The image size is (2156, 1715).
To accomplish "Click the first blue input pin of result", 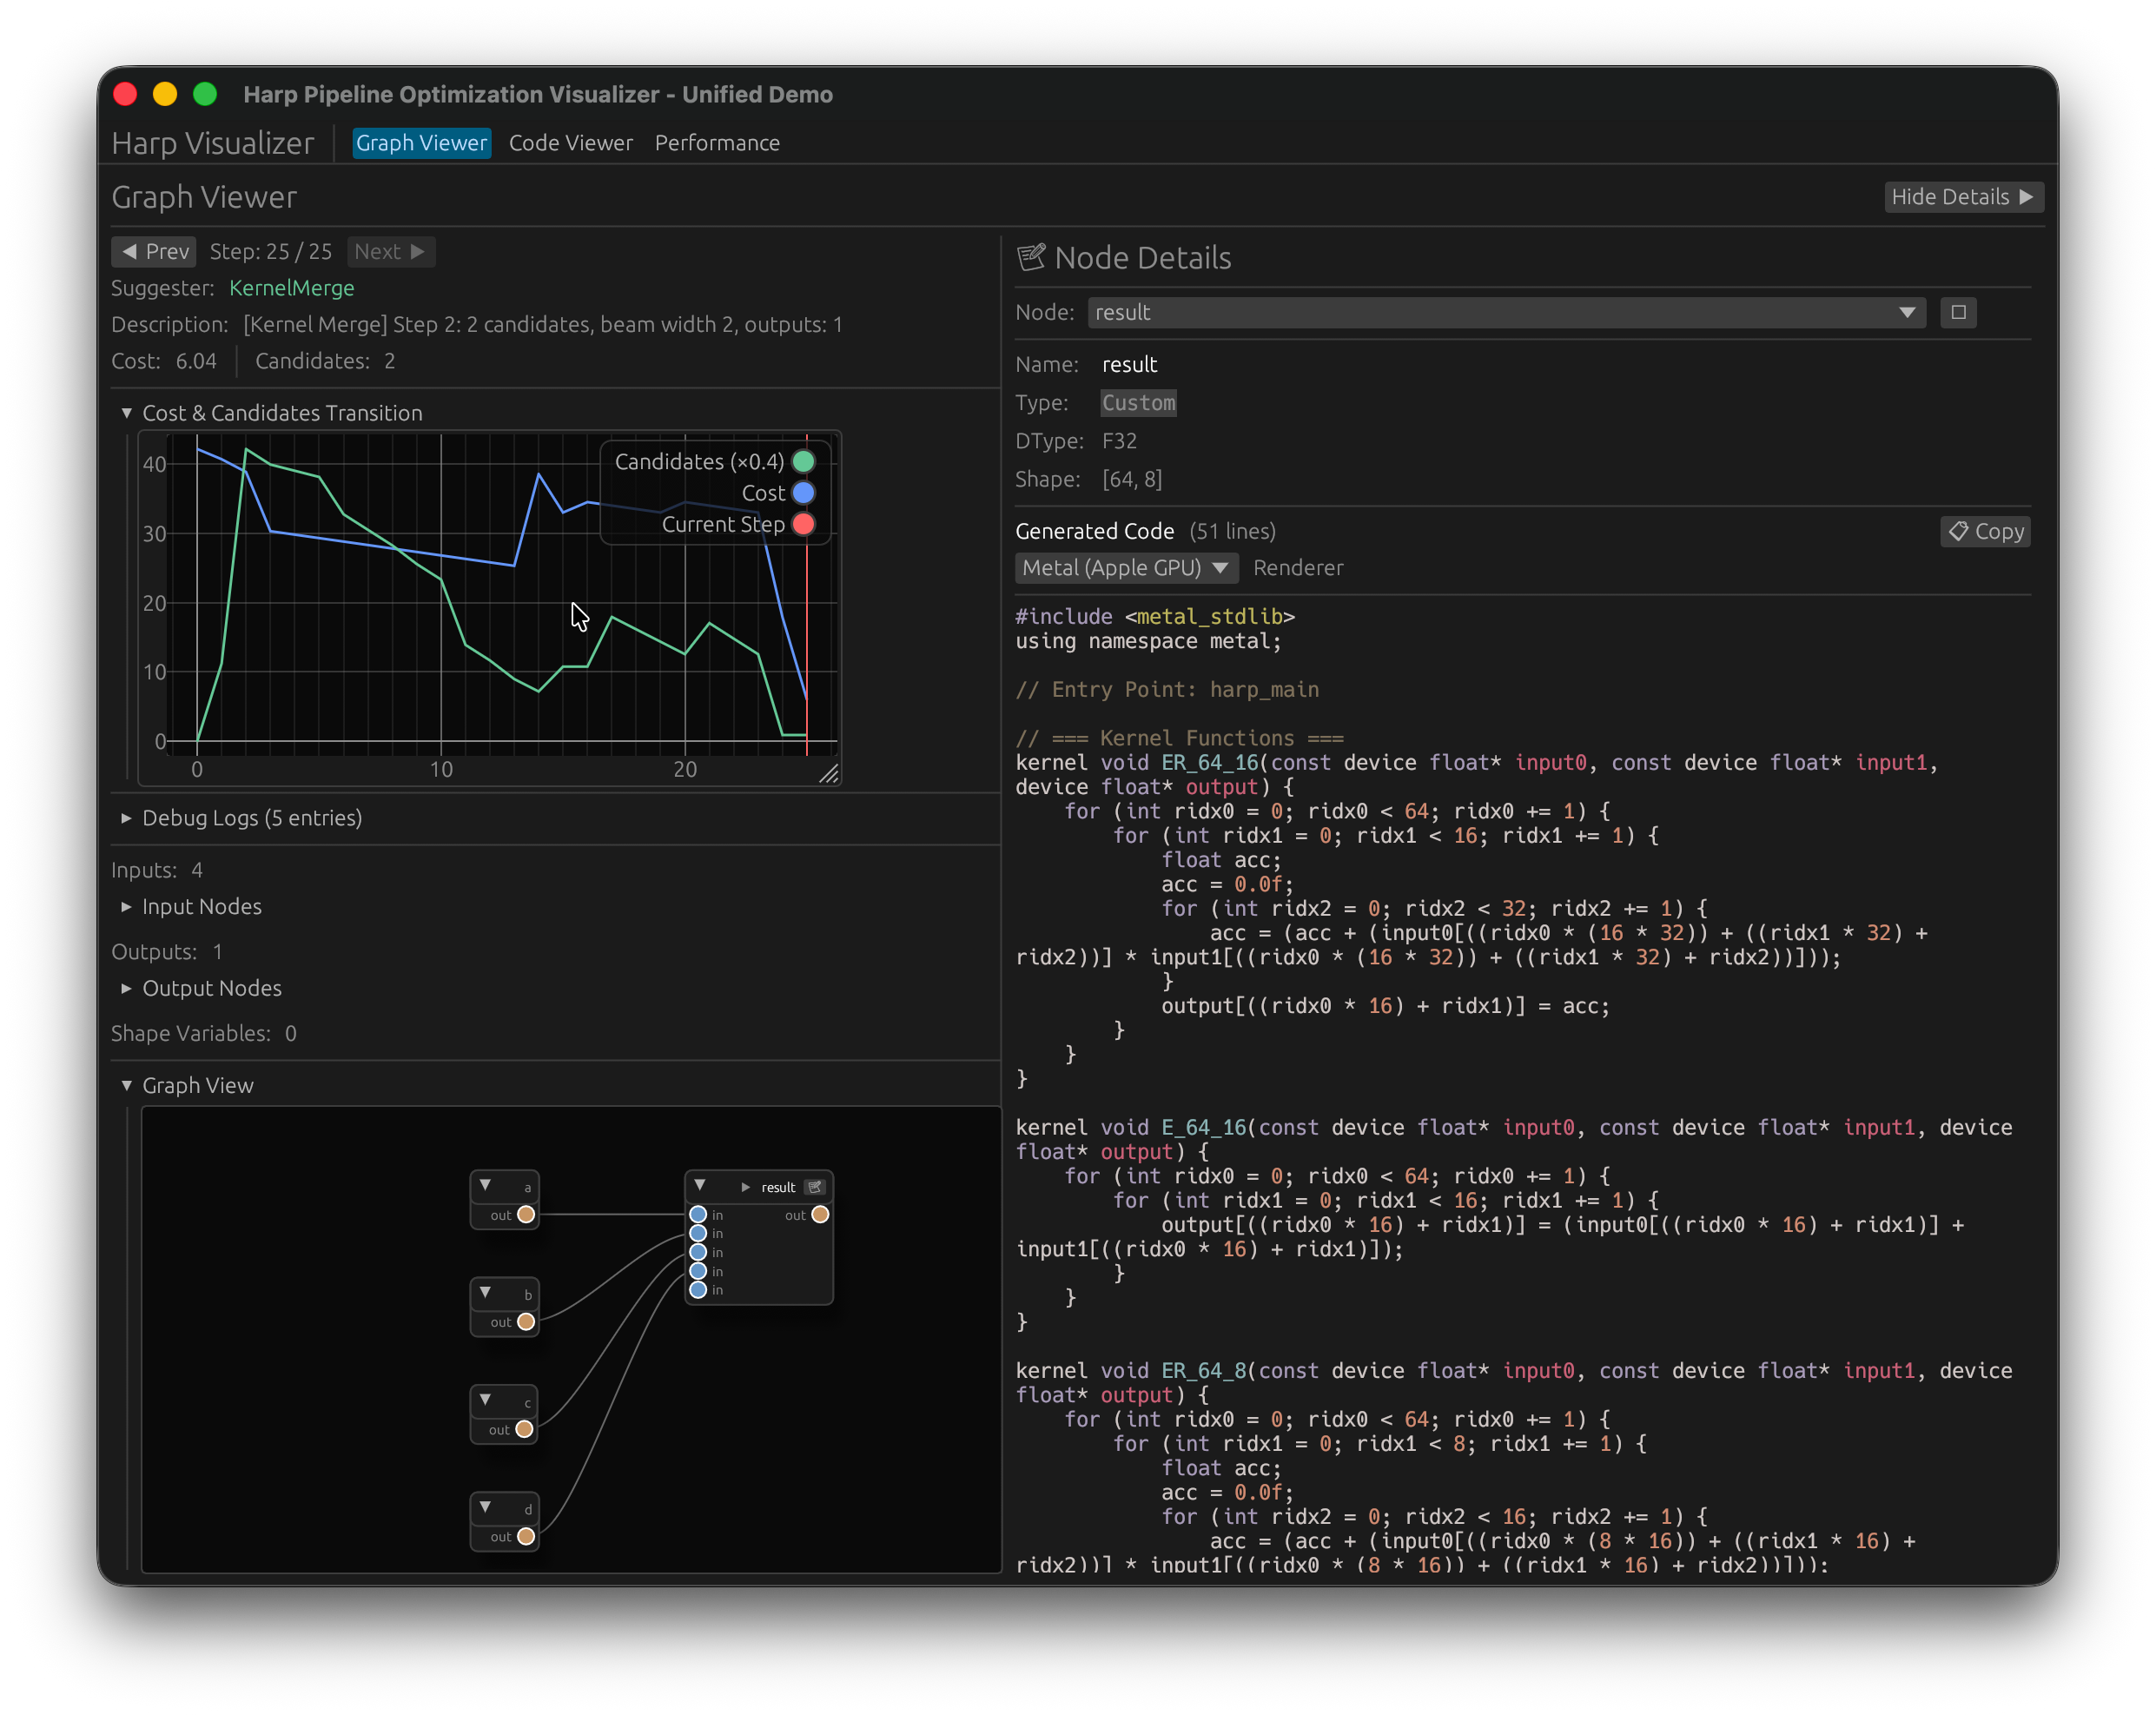I will 698,1215.
